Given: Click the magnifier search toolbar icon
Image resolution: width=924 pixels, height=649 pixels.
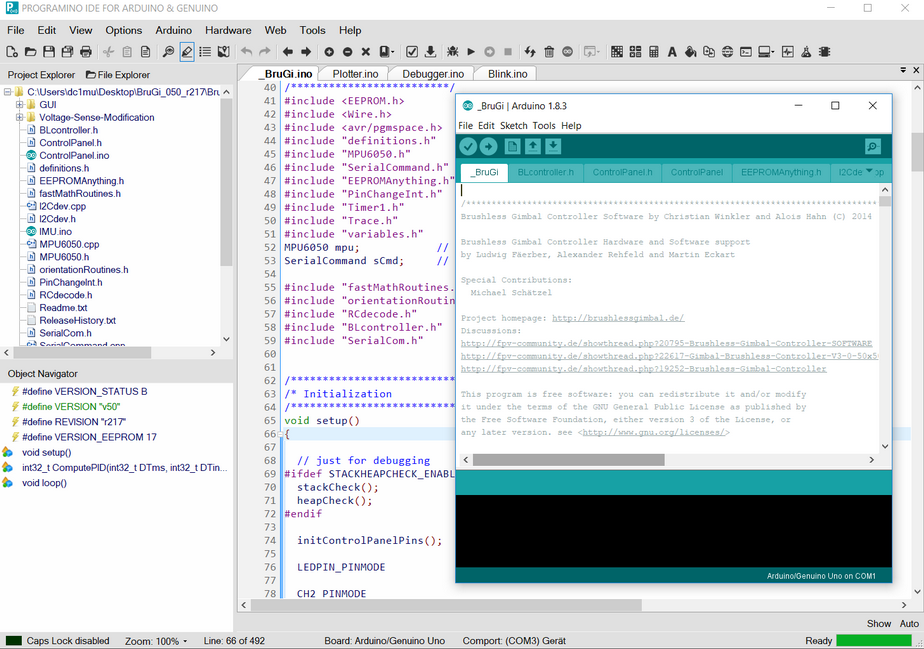Looking at the screenshot, I should click(168, 52).
